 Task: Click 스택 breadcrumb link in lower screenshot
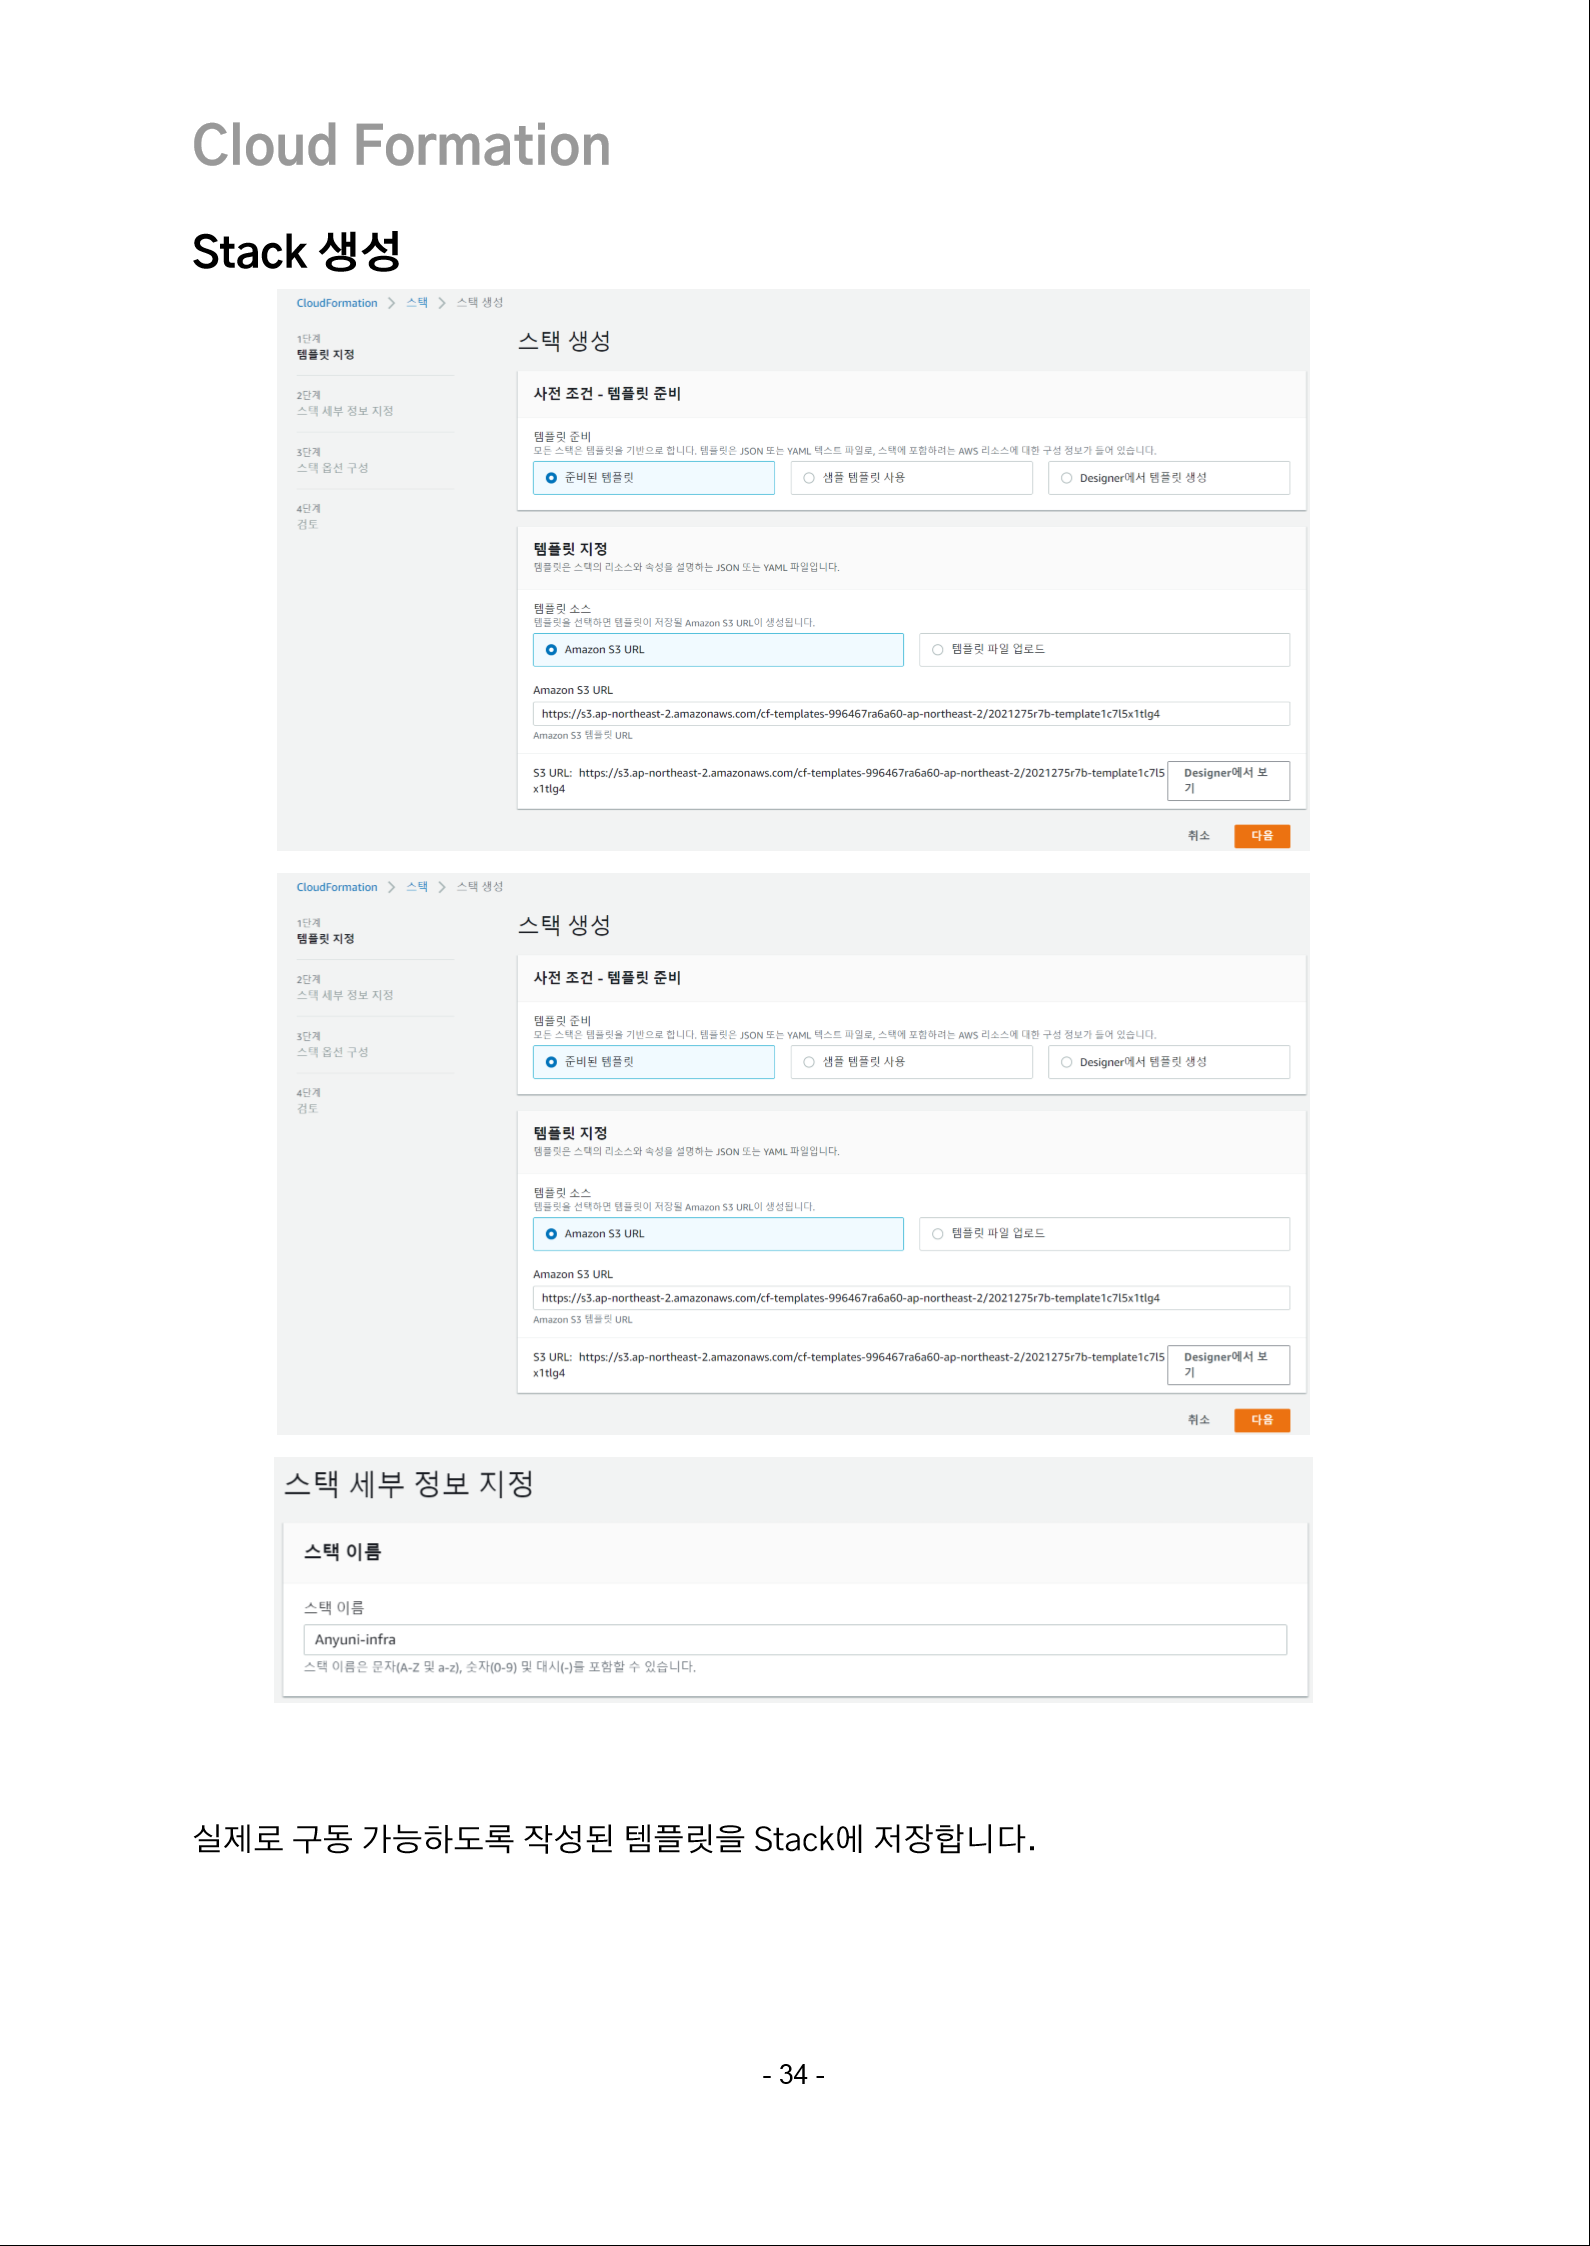tap(417, 886)
